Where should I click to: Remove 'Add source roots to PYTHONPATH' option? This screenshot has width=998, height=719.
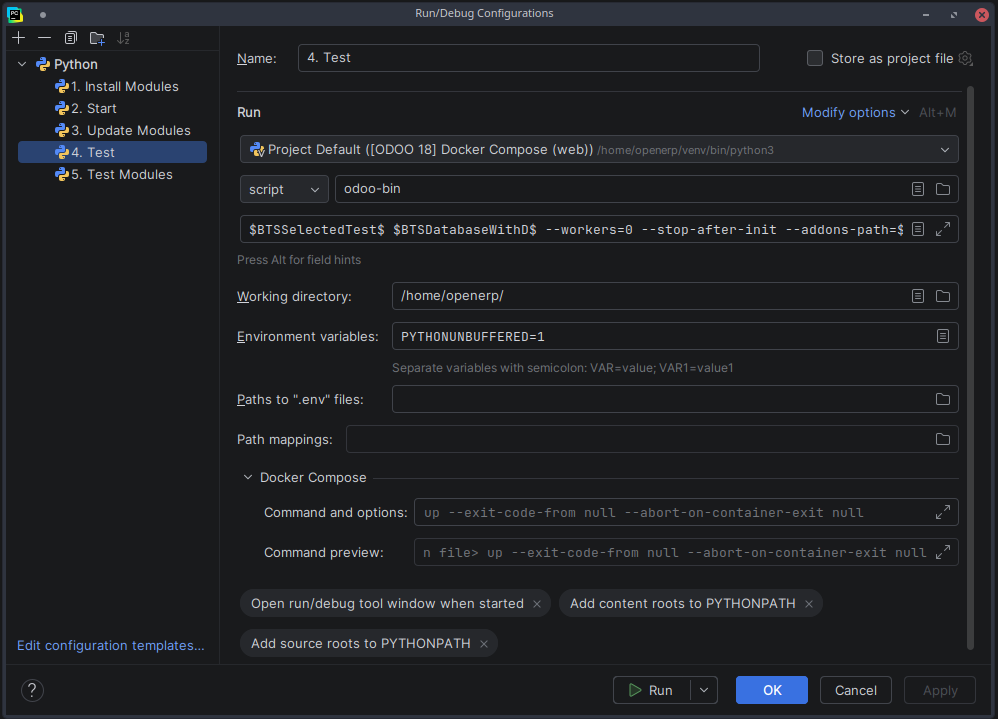point(484,644)
